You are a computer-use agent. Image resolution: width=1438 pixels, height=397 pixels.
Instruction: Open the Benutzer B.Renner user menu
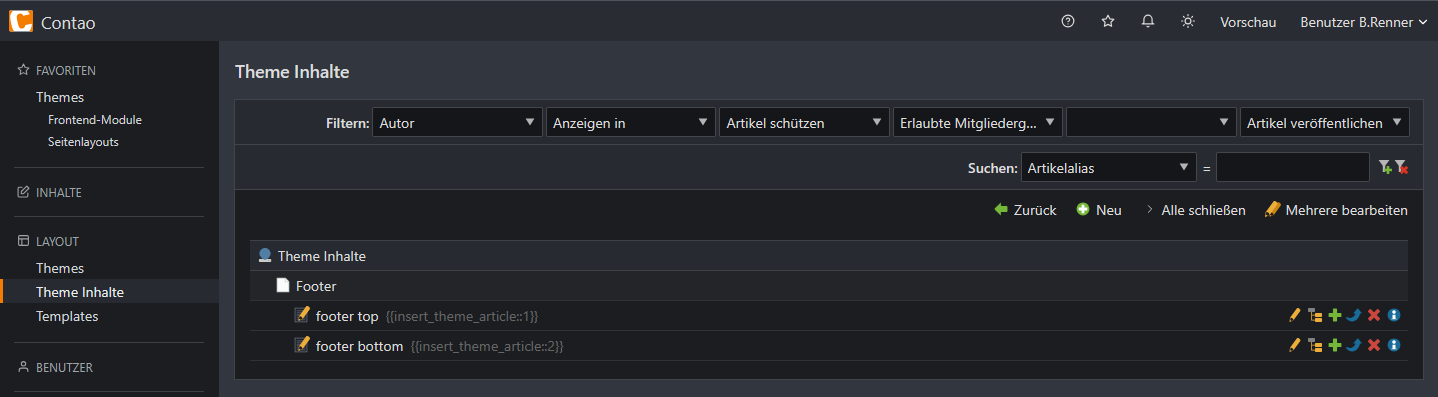coord(1363,22)
